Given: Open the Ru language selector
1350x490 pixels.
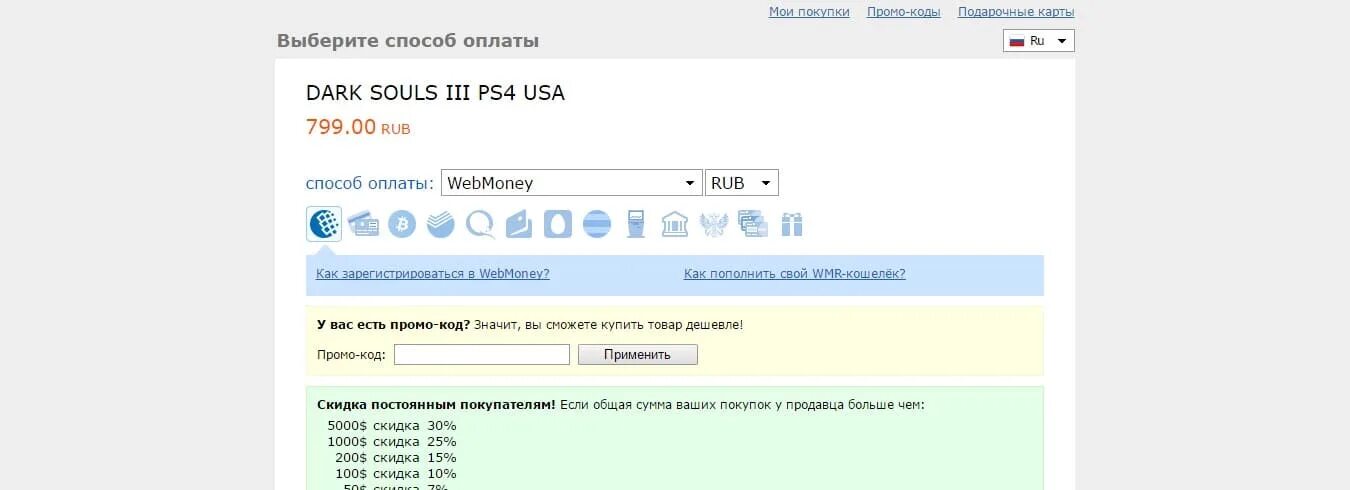Looking at the screenshot, I should (x=1038, y=41).
